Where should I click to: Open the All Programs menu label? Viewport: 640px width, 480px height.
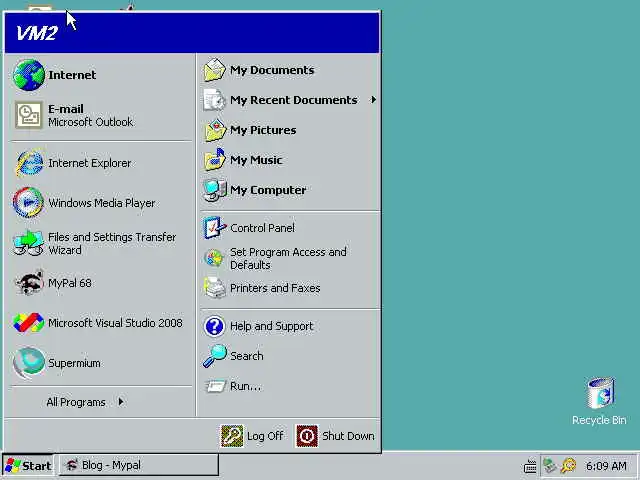tap(76, 402)
